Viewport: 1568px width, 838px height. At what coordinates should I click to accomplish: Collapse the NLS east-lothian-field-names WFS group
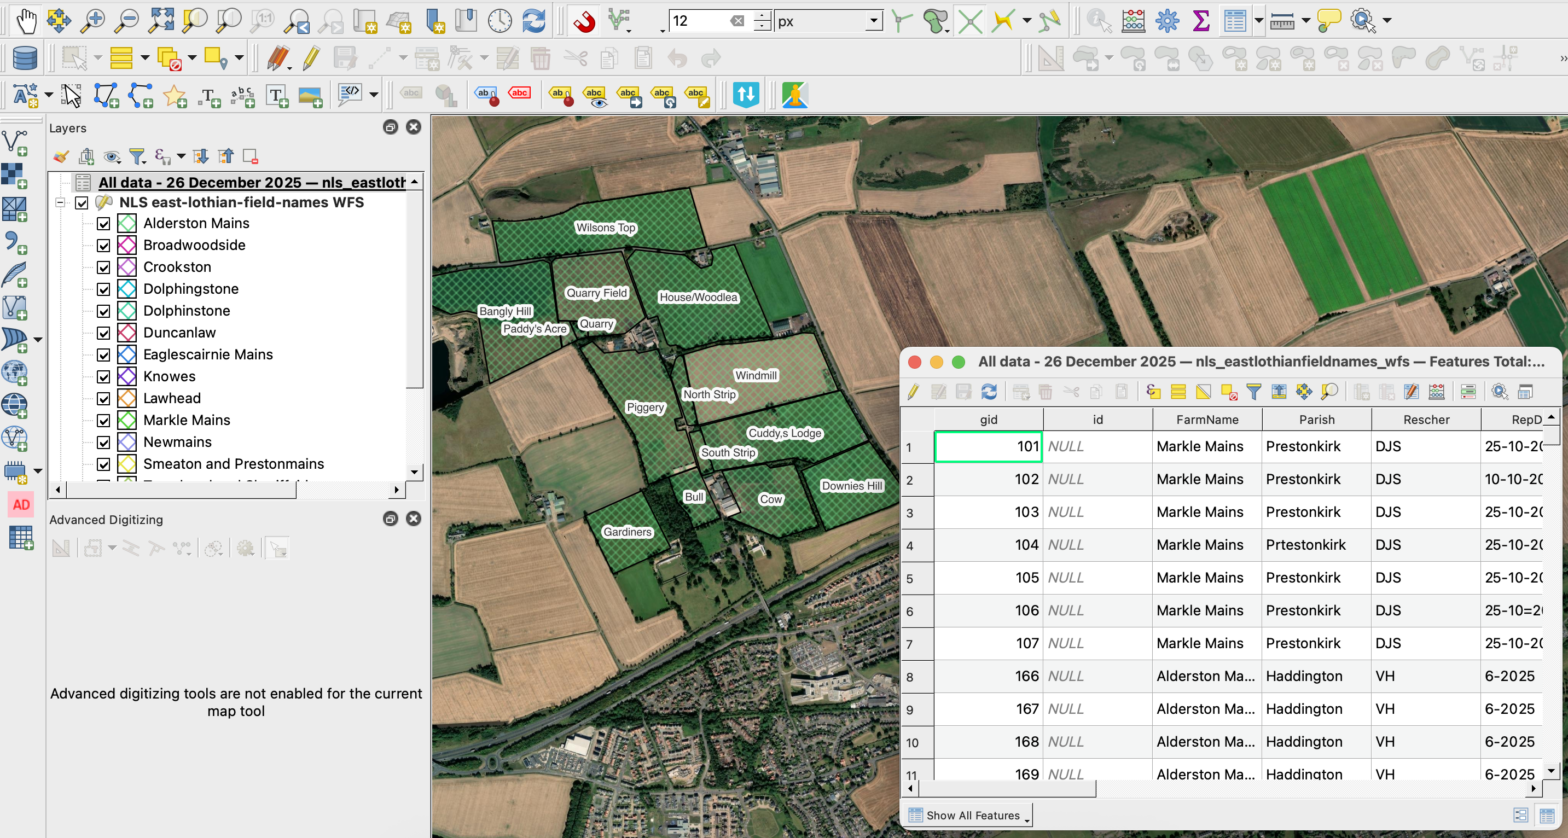60,202
